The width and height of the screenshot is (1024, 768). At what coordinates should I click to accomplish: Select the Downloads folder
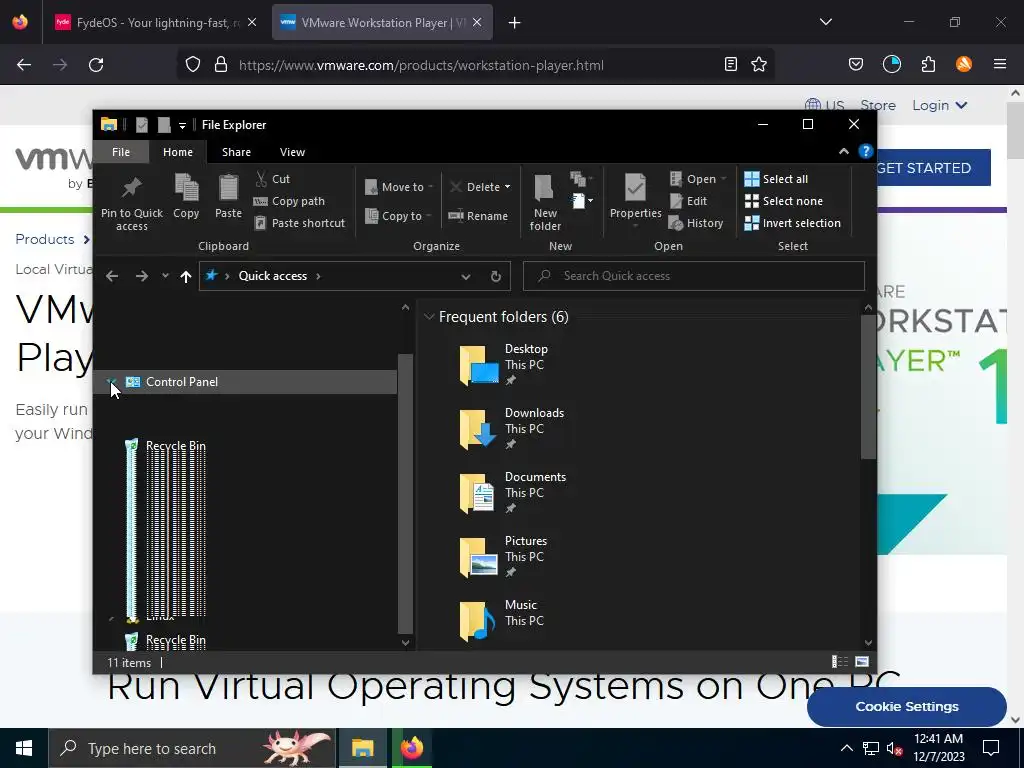point(513,428)
